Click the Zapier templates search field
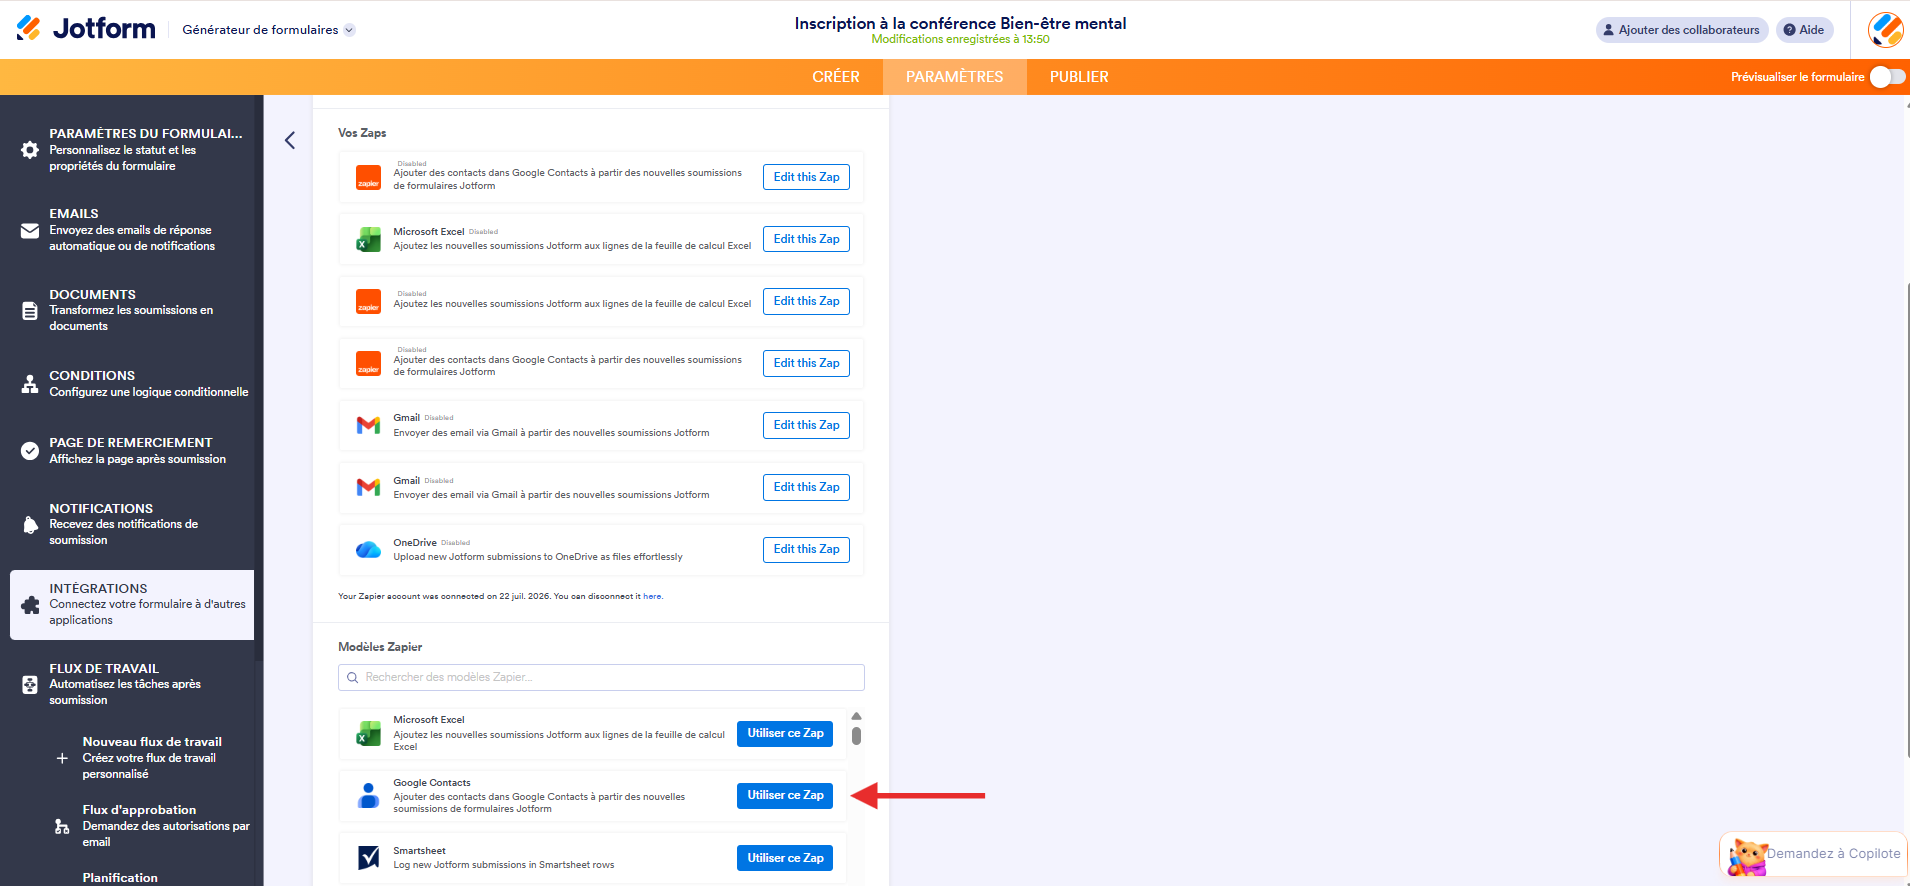 tap(601, 677)
